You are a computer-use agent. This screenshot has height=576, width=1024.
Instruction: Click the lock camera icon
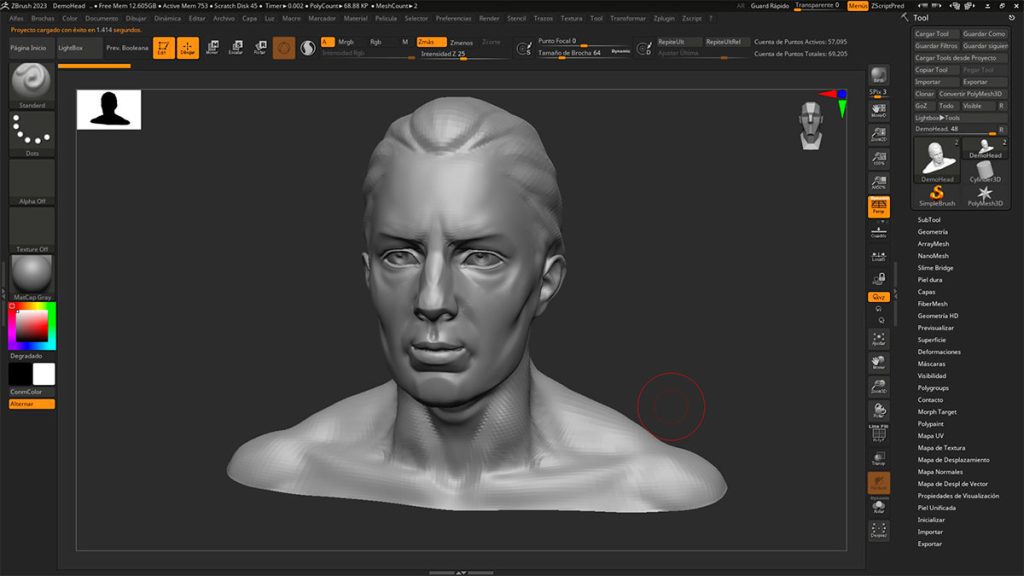click(x=878, y=279)
